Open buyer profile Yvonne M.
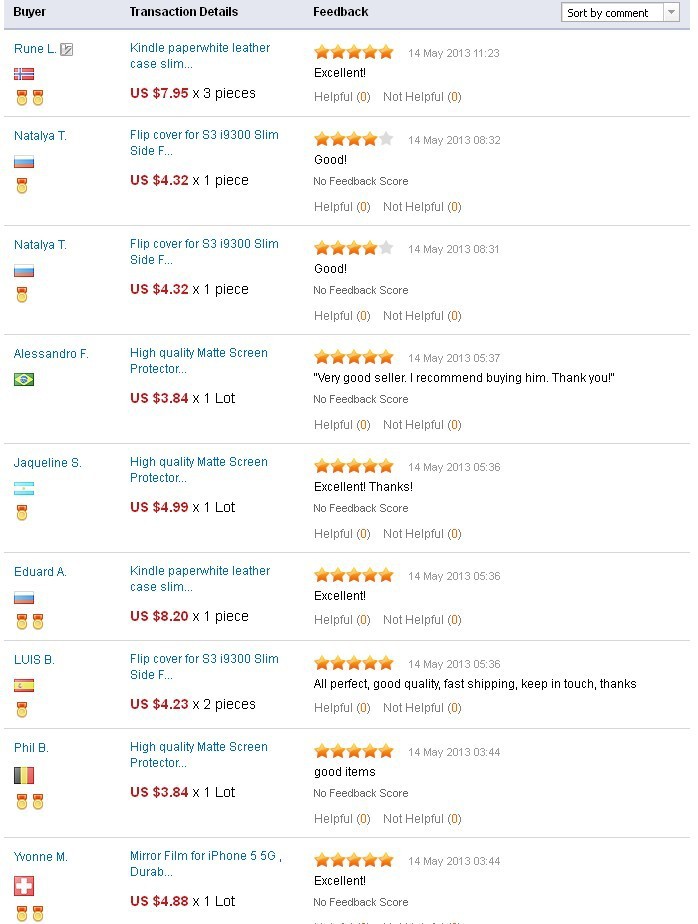 coord(41,857)
